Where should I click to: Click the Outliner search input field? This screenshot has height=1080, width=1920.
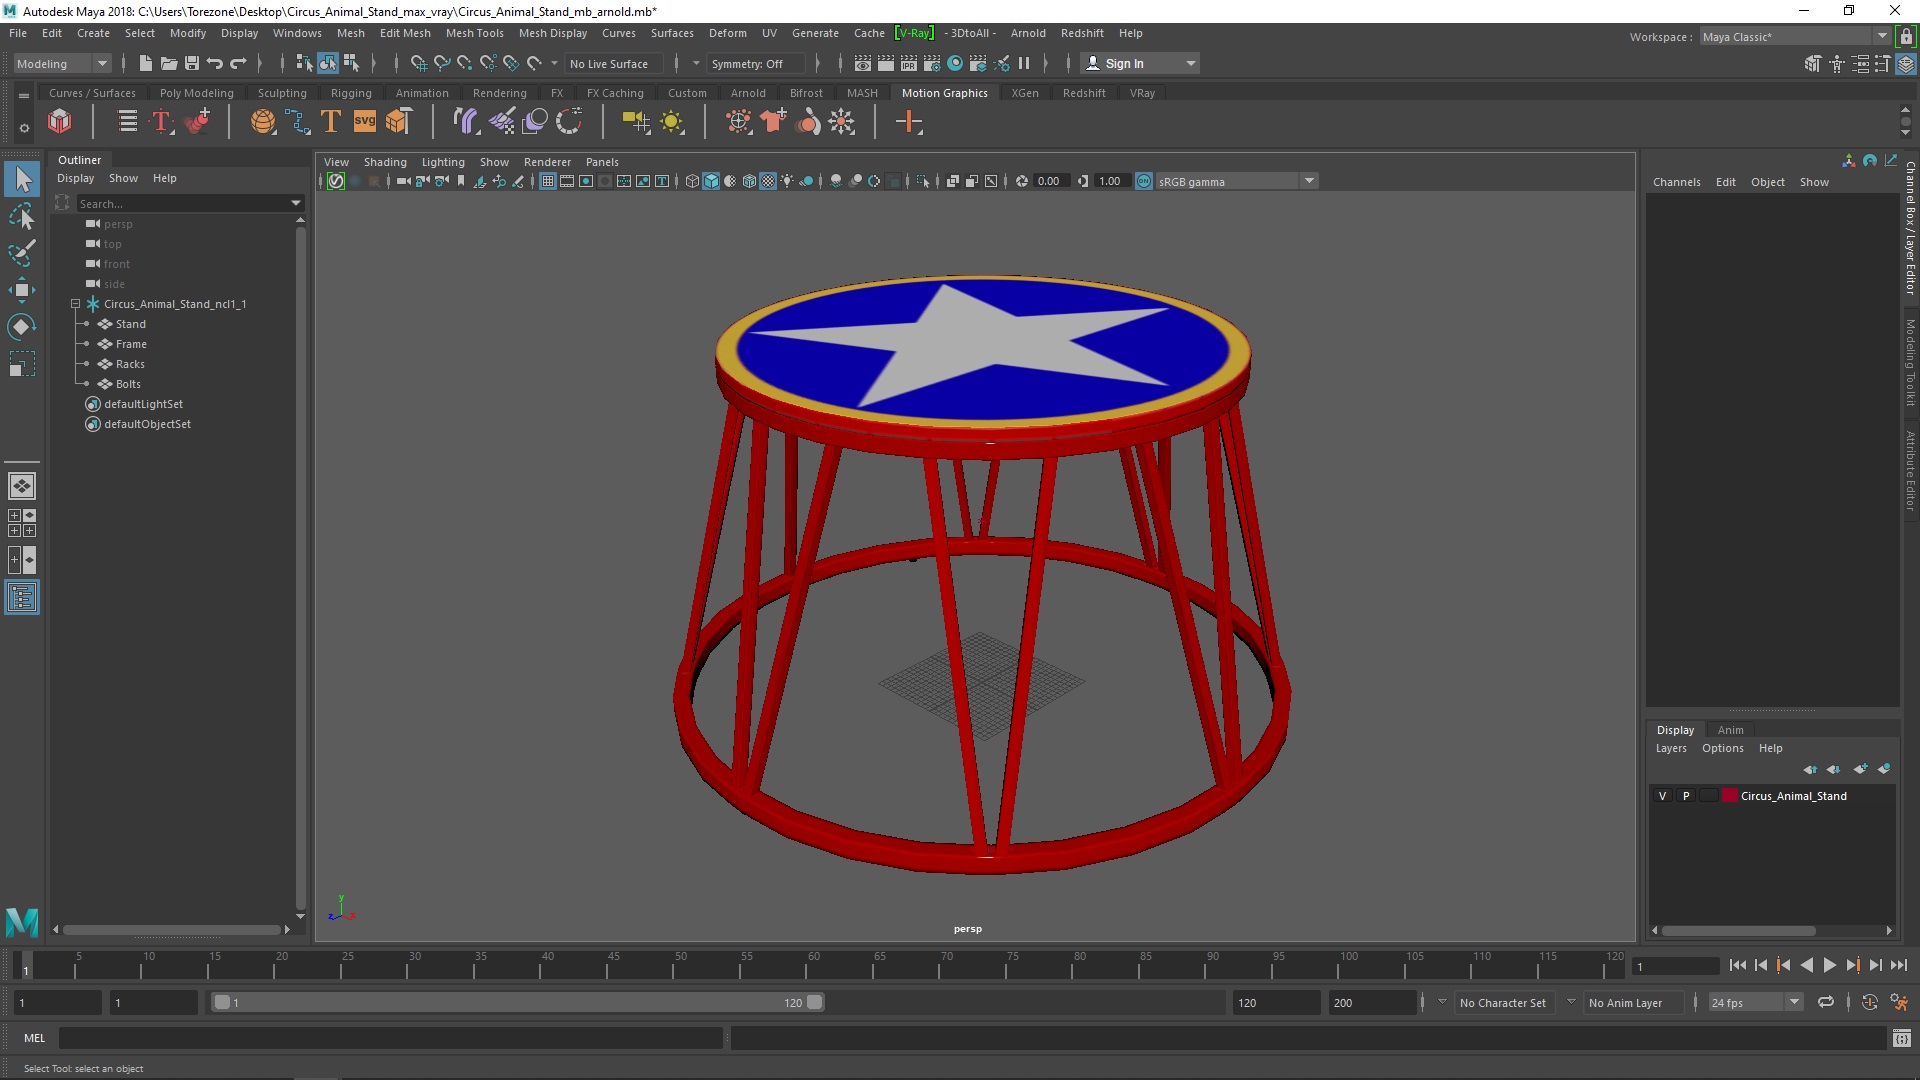click(183, 203)
